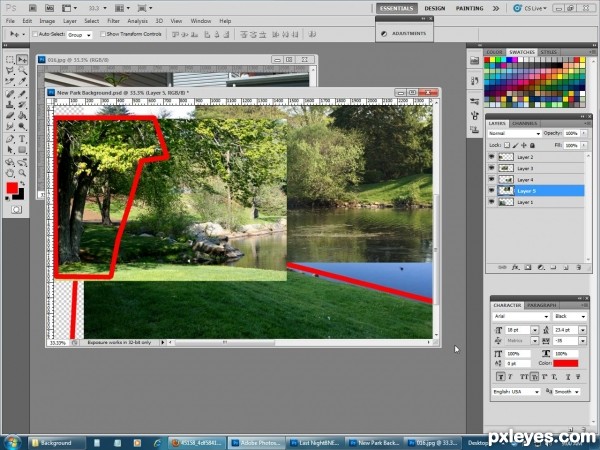Hide Layer 1 visibility eye

point(492,202)
